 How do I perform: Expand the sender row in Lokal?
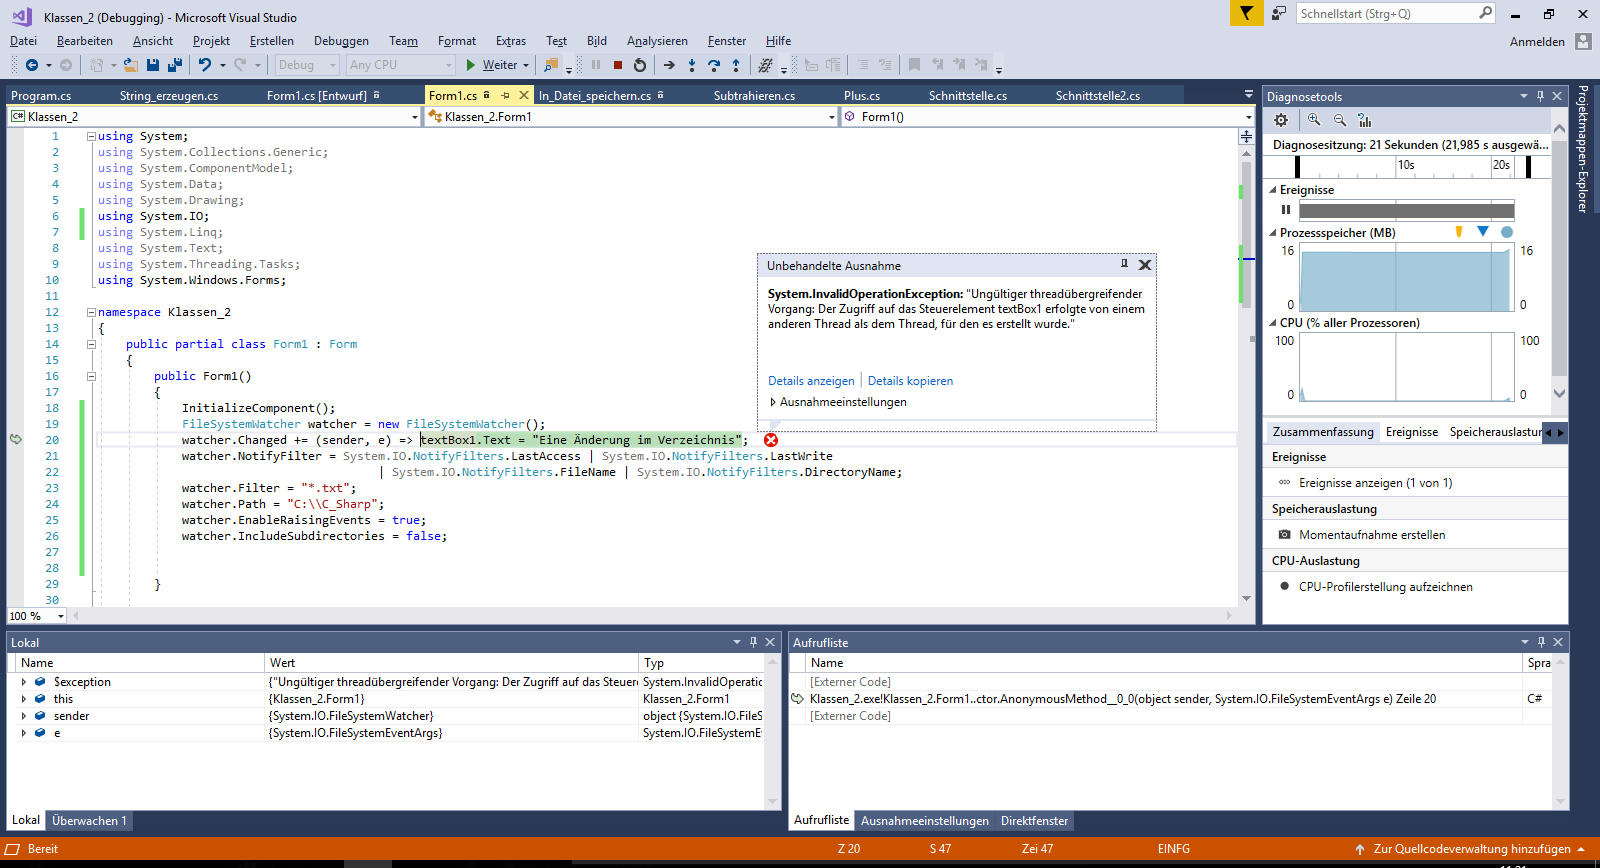(23, 716)
